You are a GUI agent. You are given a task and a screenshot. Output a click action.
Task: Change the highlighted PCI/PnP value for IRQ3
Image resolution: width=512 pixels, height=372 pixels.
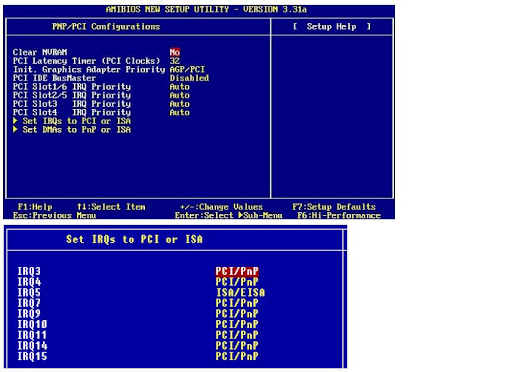tap(237, 271)
